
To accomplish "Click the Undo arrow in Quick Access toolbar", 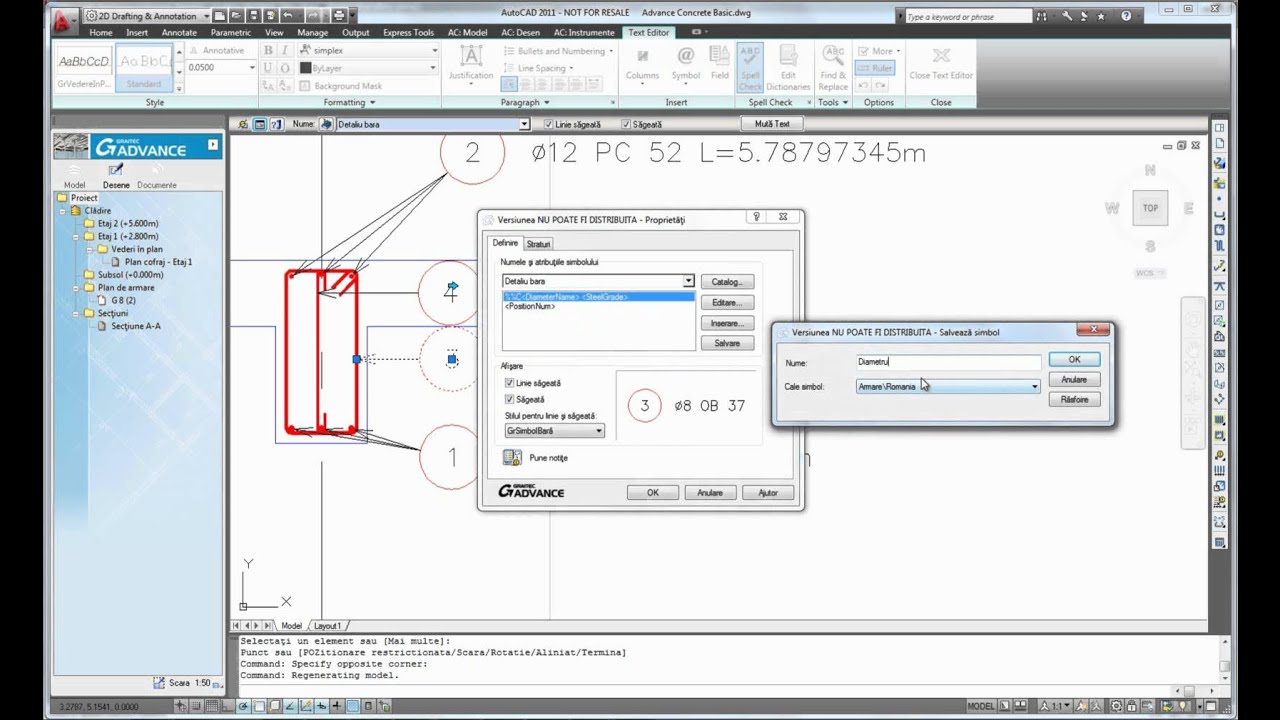I will click(x=287, y=16).
